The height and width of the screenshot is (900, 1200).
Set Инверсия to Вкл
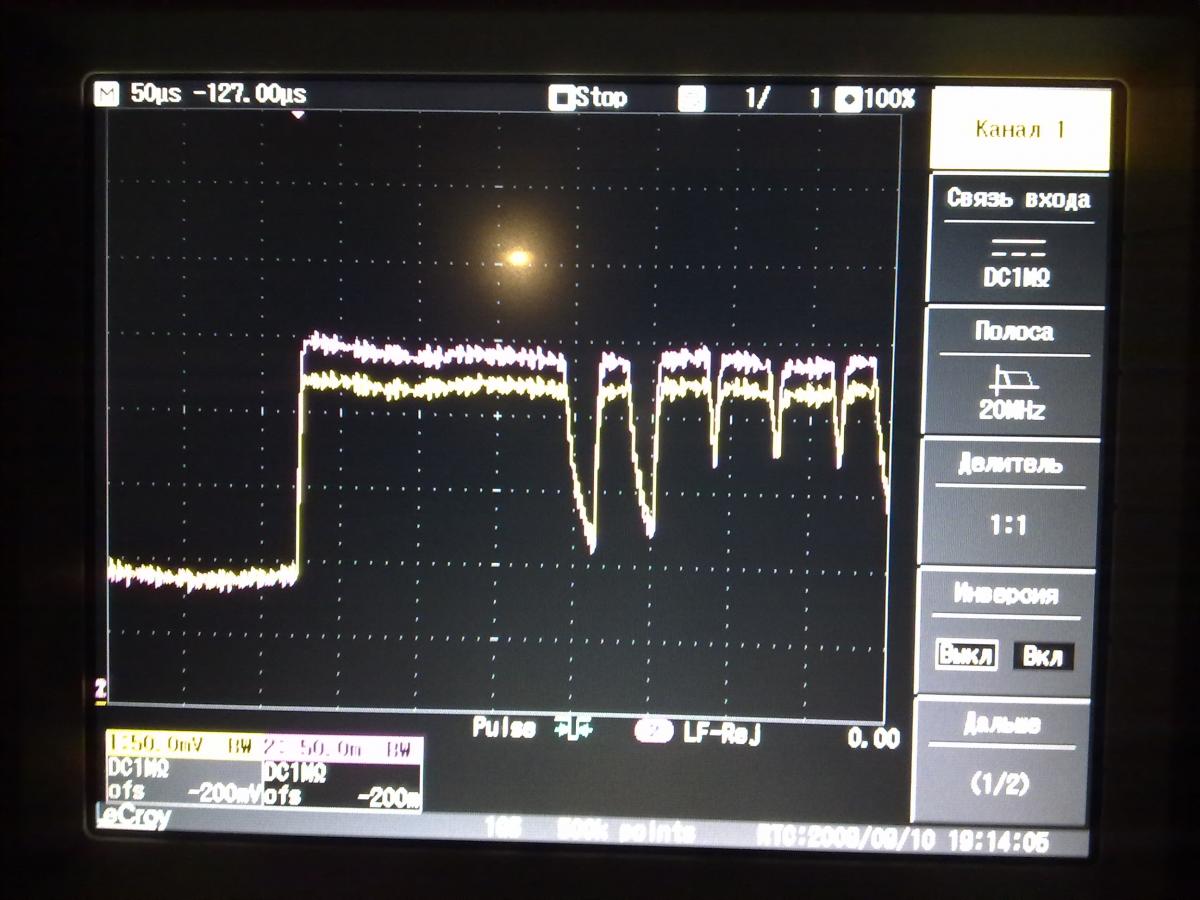(x=1042, y=657)
